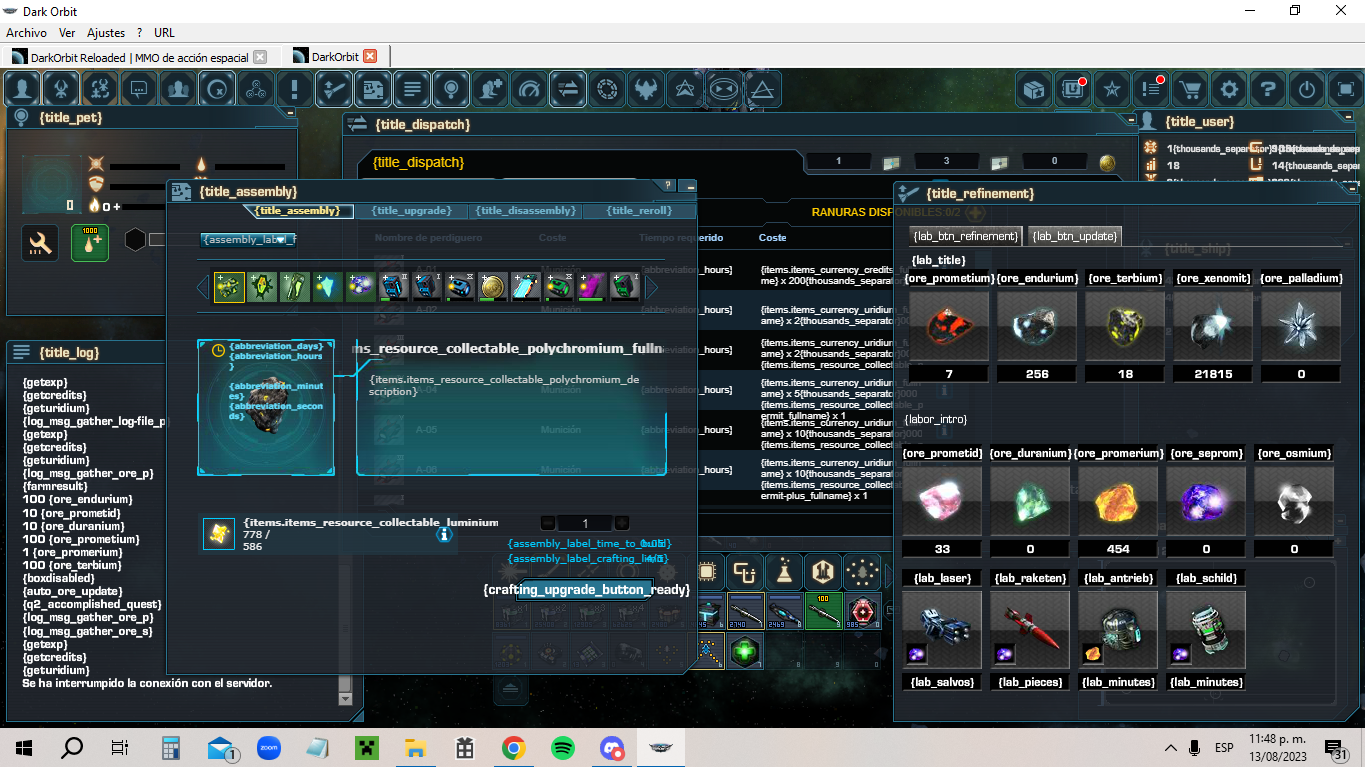Select the first highlighted recipe icon in assembly
Viewport: 1365px width, 767px height.
click(x=229, y=287)
